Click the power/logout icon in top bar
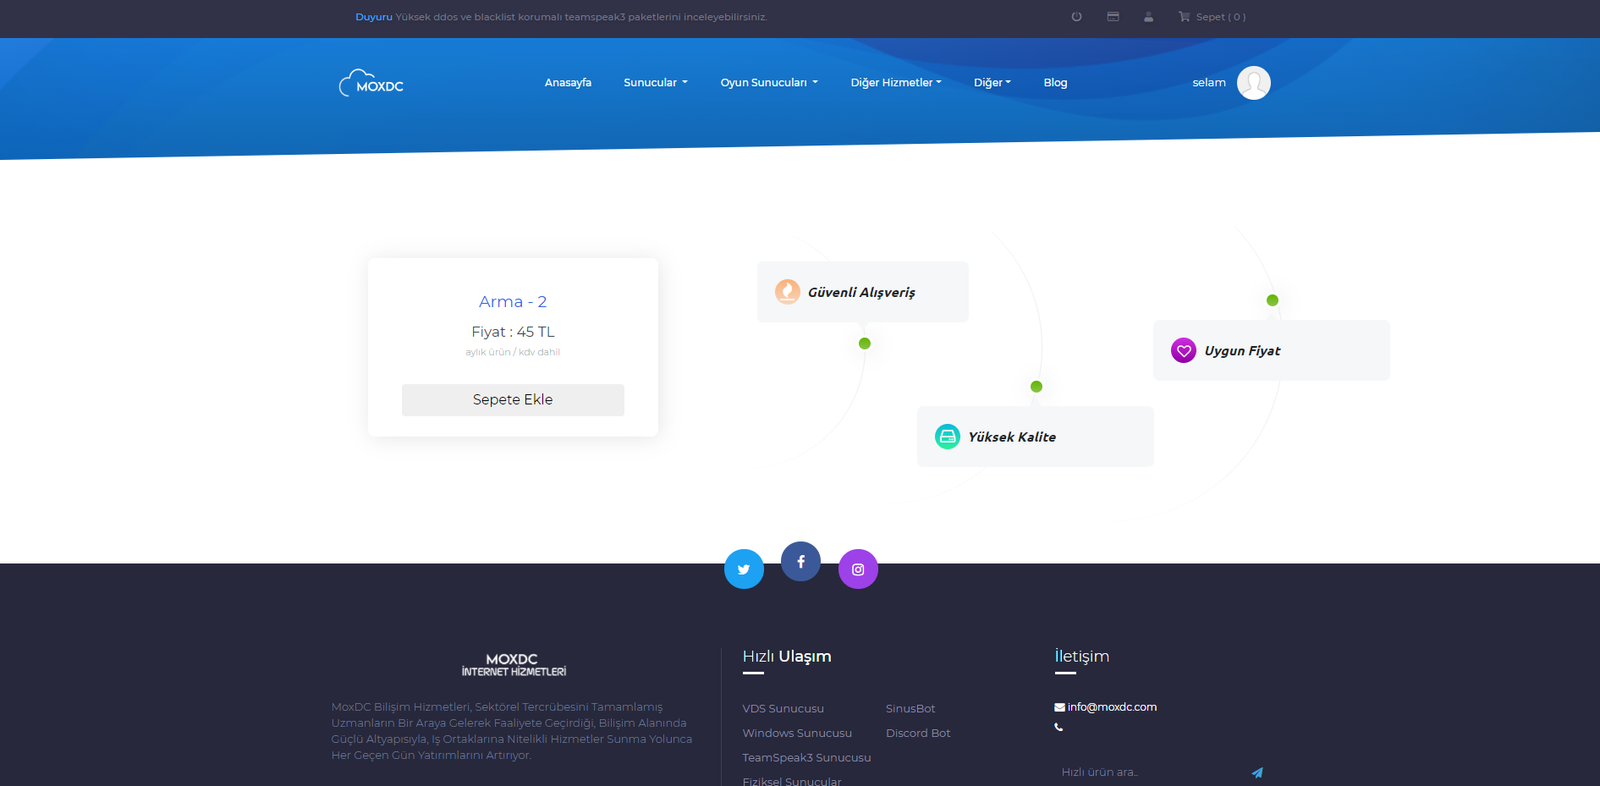This screenshot has height=786, width=1600. (x=1076, y=17)
